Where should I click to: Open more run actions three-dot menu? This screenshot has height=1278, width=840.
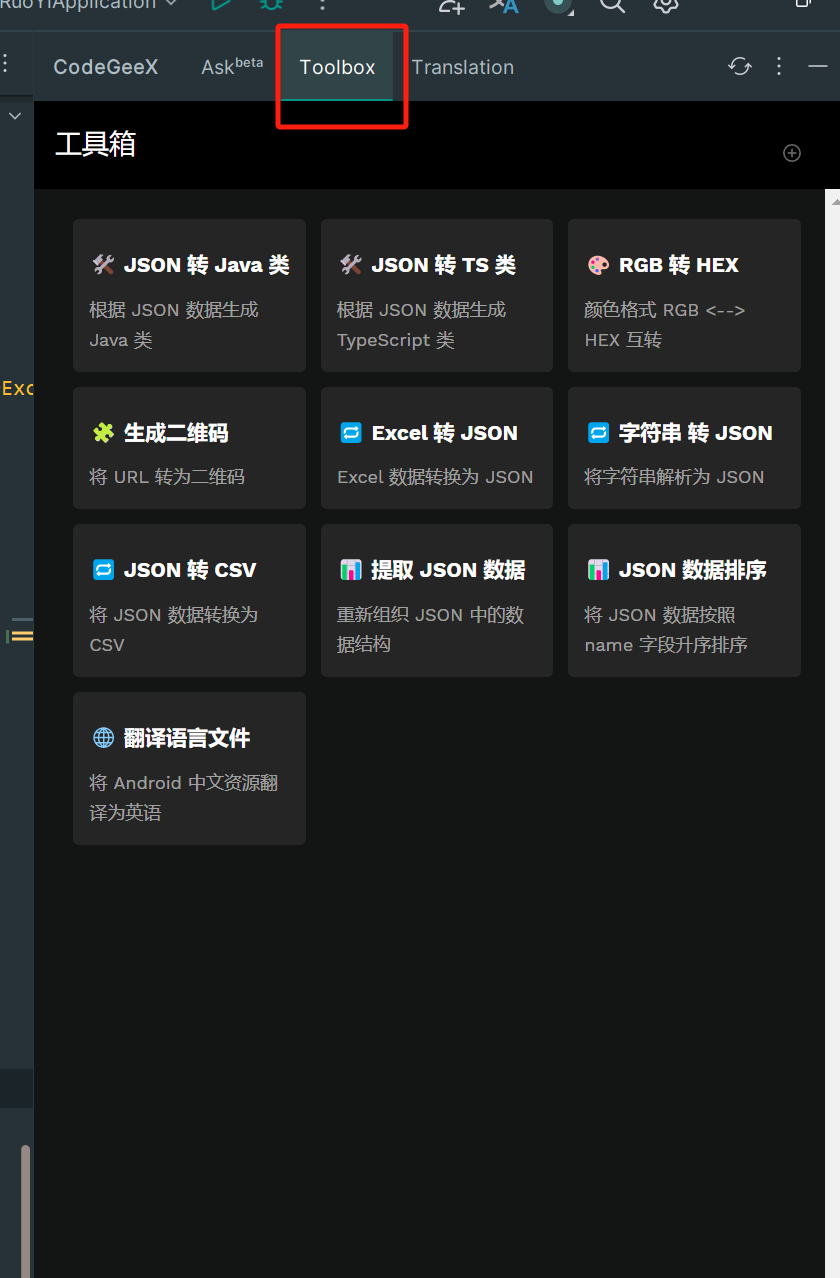coord(322,5)
